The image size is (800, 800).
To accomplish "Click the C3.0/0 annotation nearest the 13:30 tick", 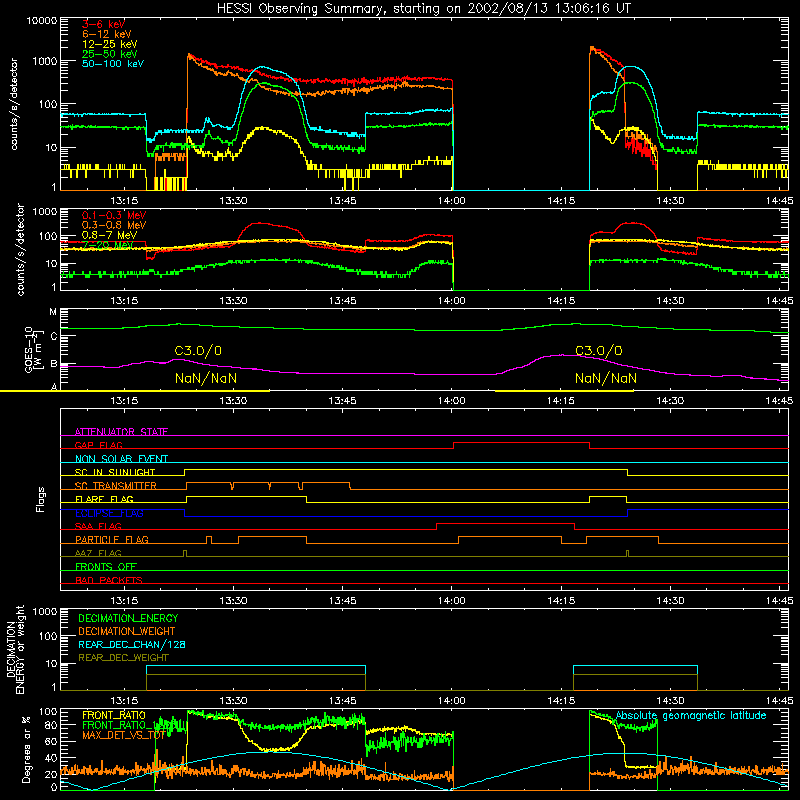I will pos(198,351).
